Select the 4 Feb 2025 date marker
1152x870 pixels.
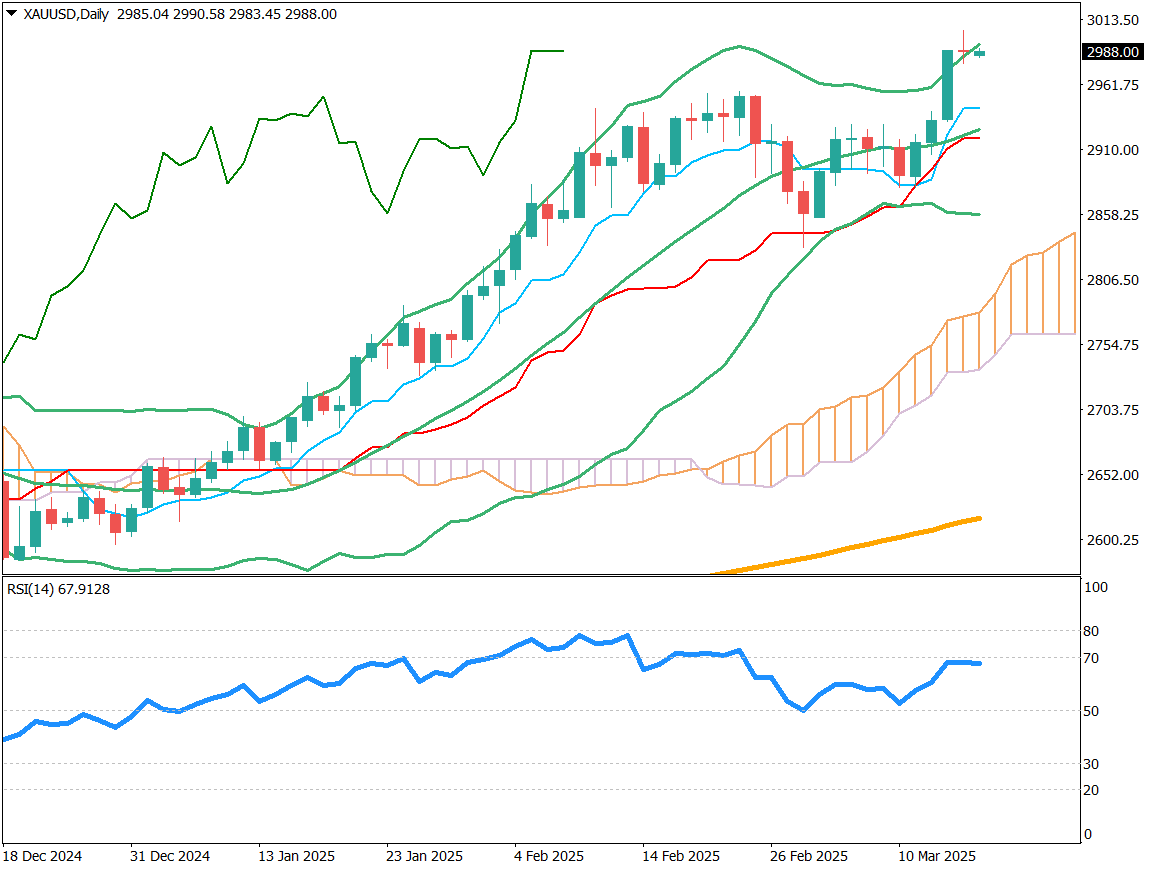547,857
